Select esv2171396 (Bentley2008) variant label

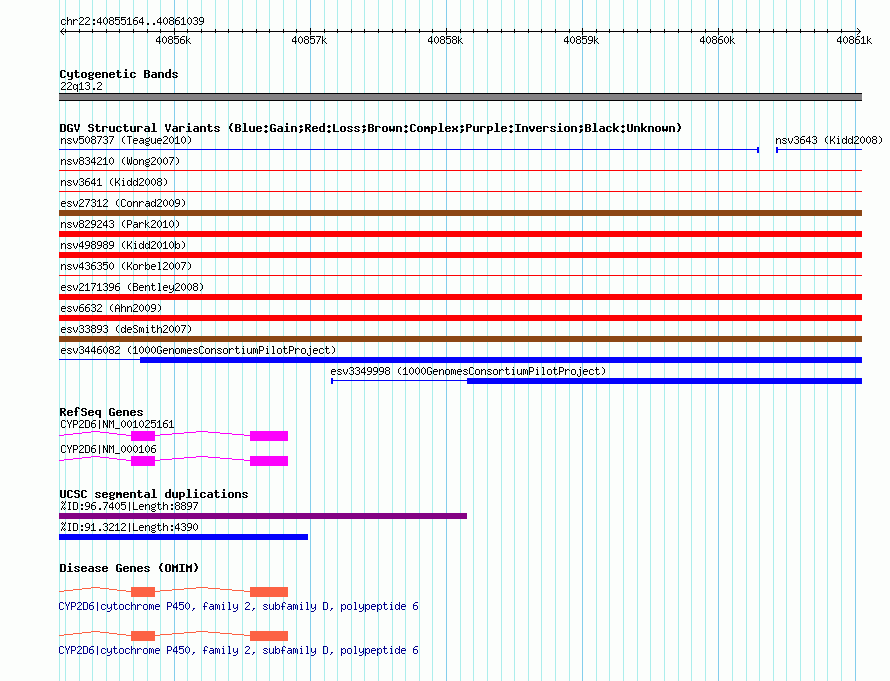tap(132, 287)
